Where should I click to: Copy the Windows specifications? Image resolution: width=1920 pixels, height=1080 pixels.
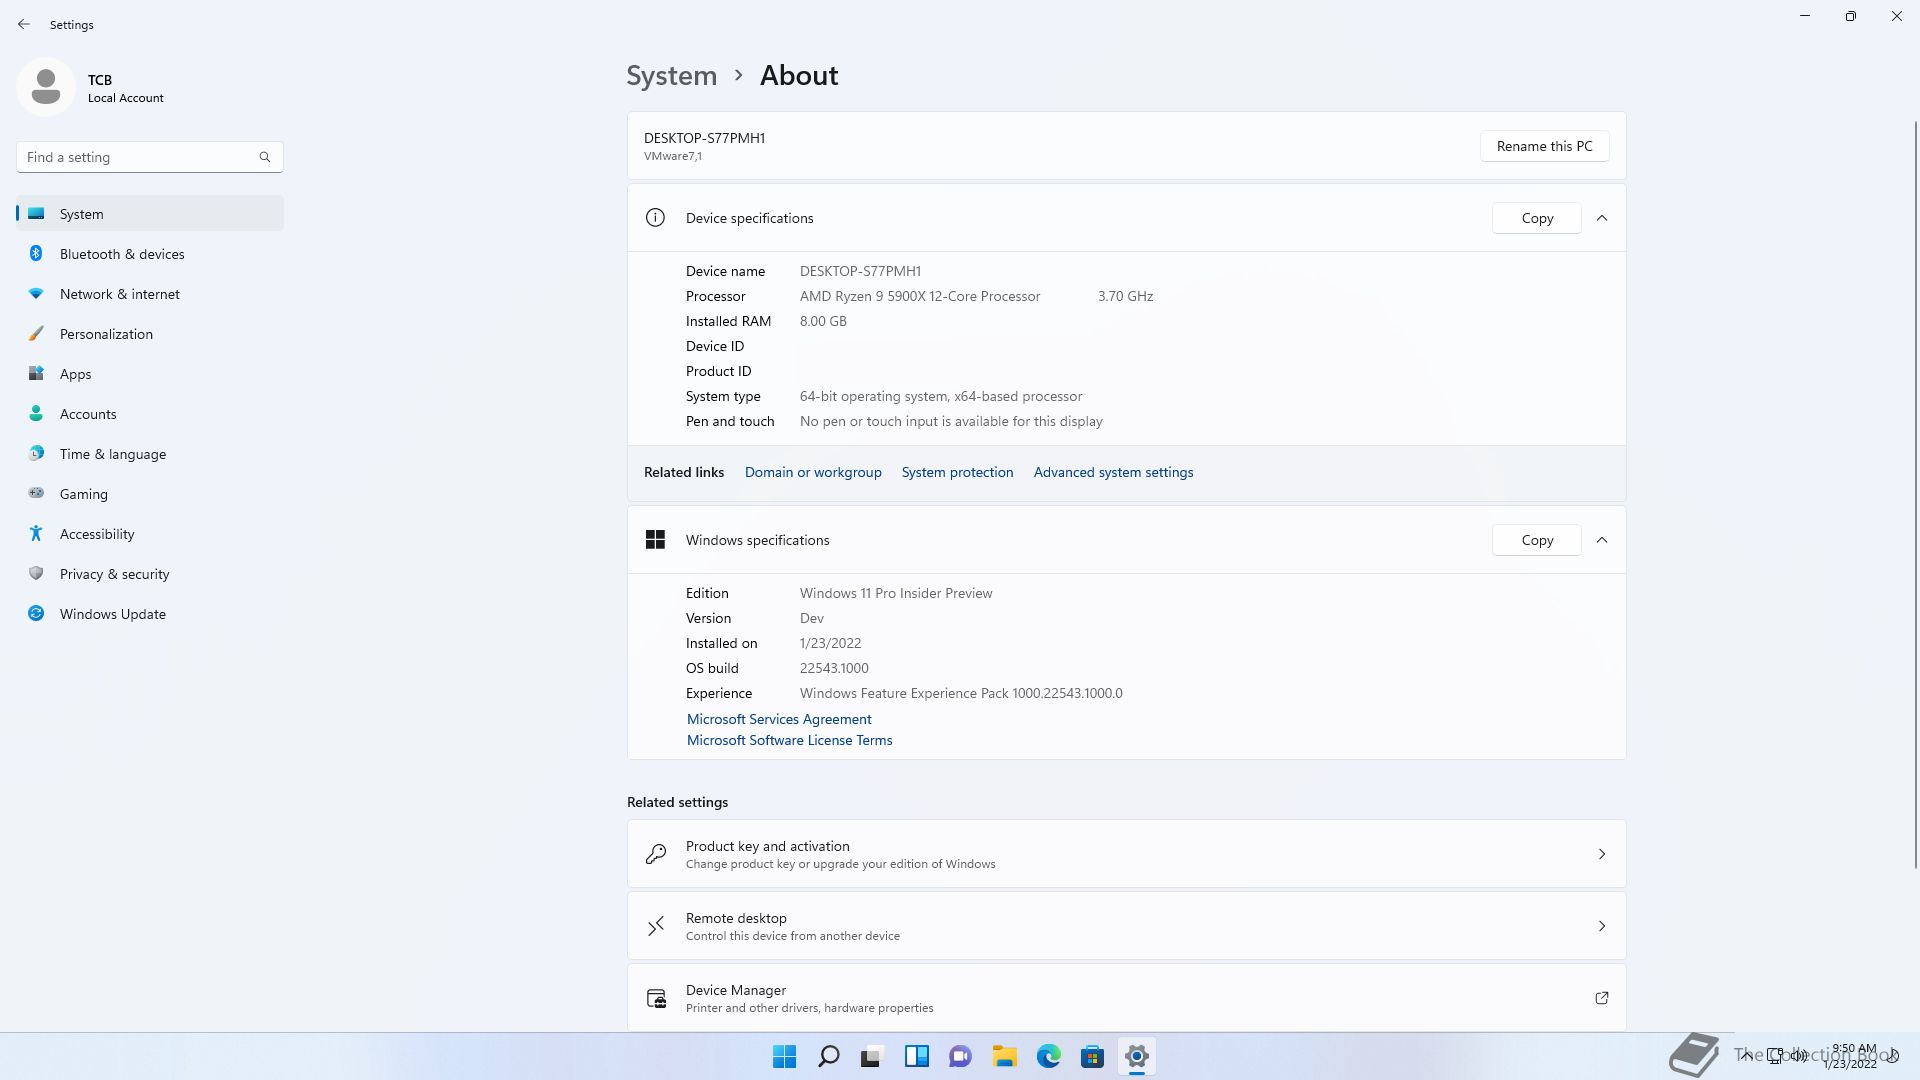click(1537, 540)
